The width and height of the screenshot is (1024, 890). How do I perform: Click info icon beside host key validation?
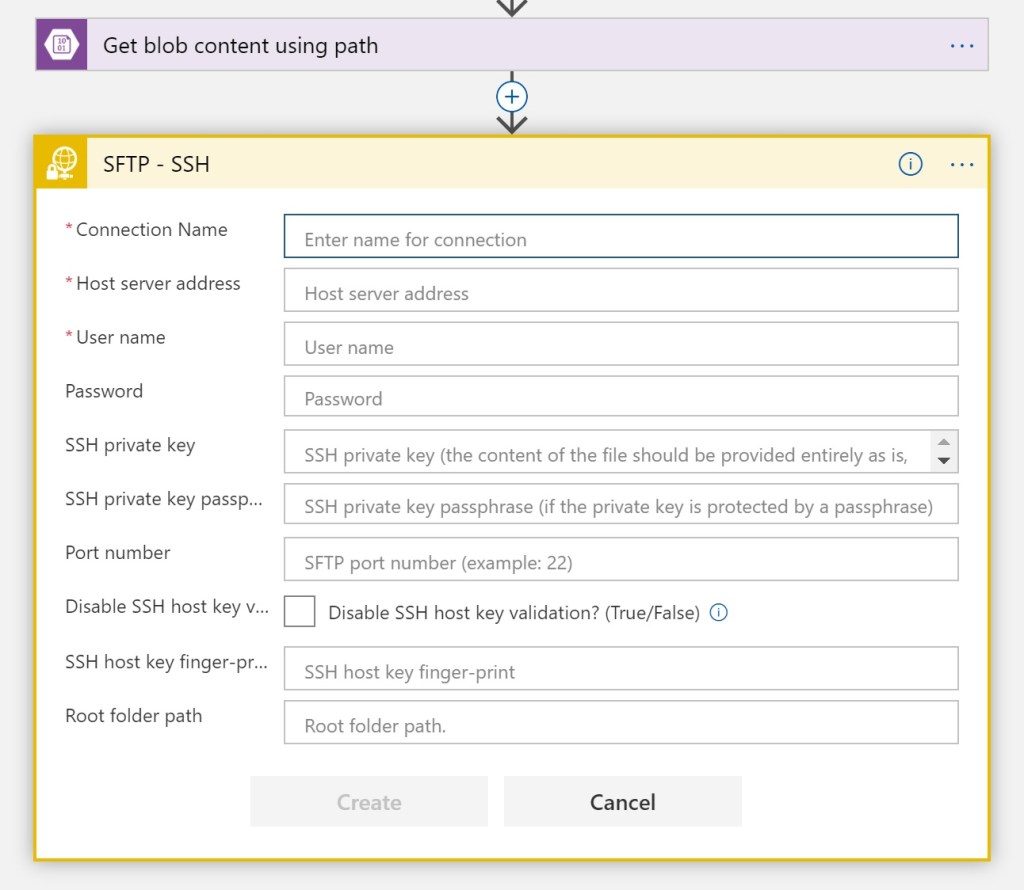[x=718, y=612]
